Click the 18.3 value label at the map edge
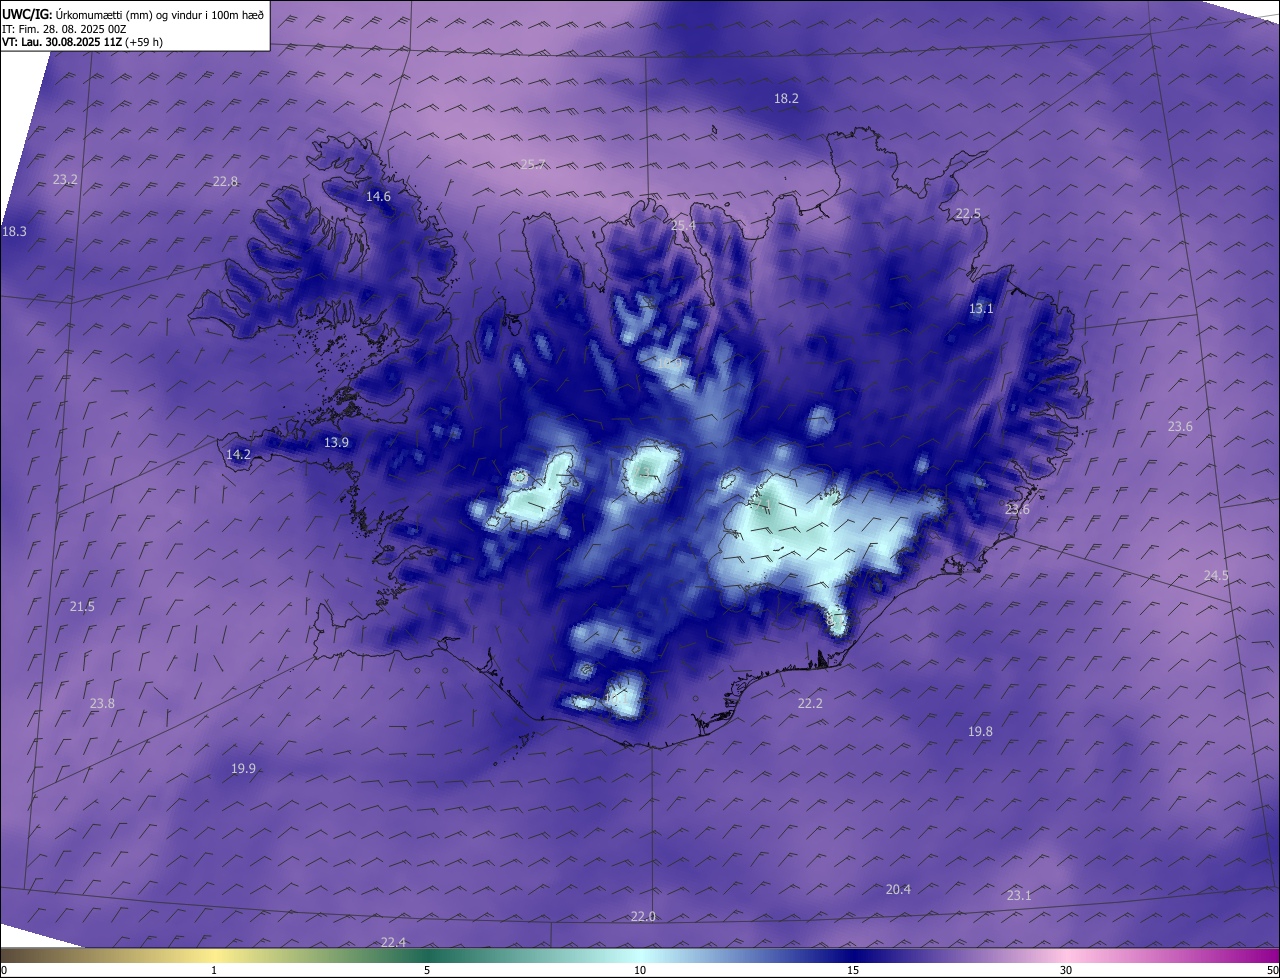1280x978 pixels. (x=14, y=231)
